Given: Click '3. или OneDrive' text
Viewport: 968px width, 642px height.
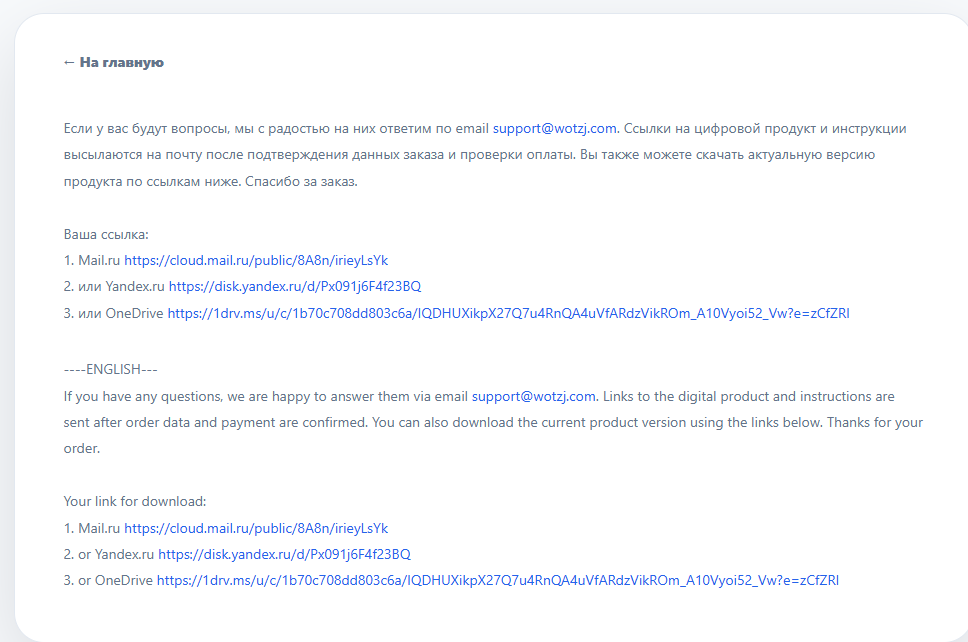Looking at the screenshot, I should coord(114,314).
